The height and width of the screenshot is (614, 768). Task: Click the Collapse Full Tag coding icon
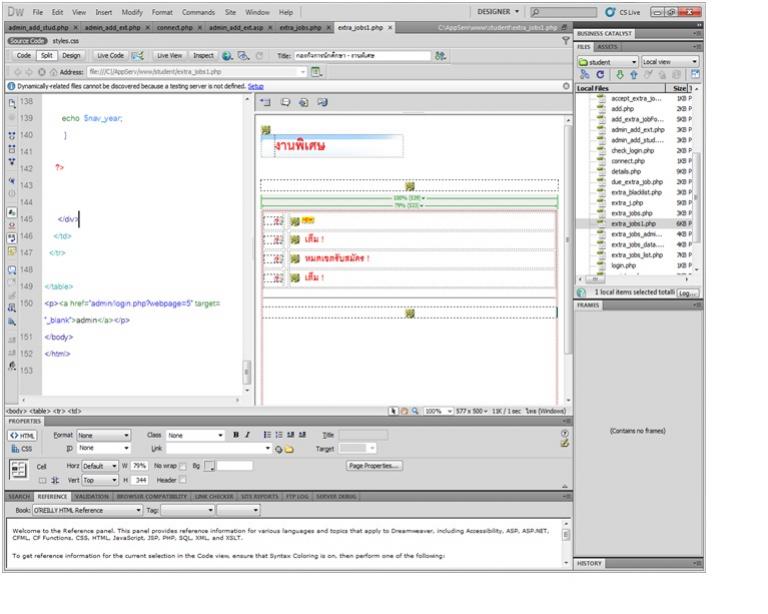pos(12,135)
